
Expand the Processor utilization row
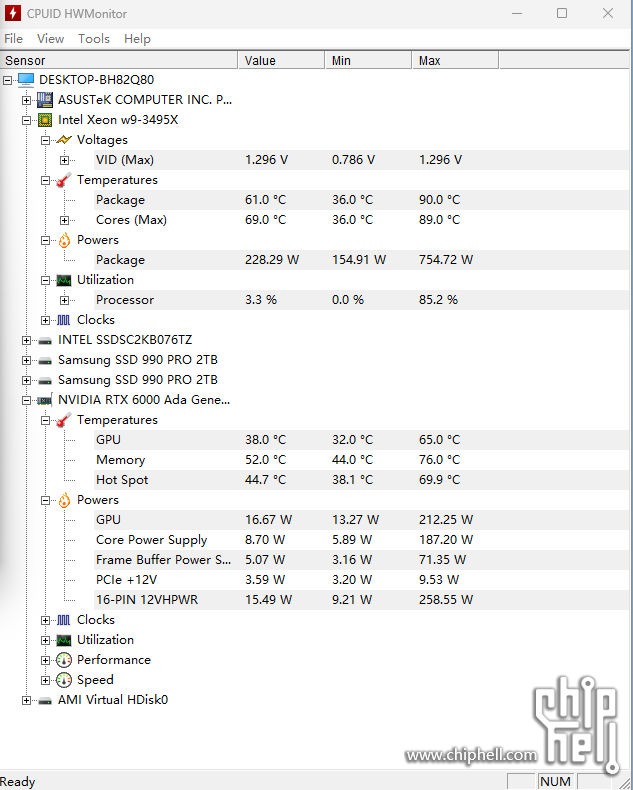65,300
